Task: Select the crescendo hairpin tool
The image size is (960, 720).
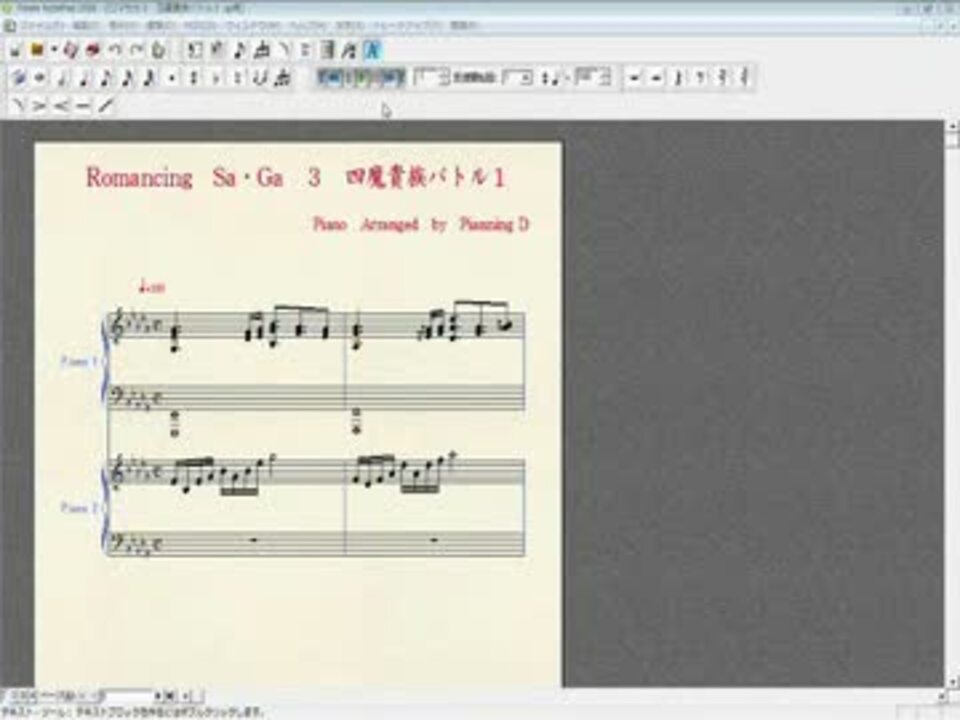Action: 61,106
